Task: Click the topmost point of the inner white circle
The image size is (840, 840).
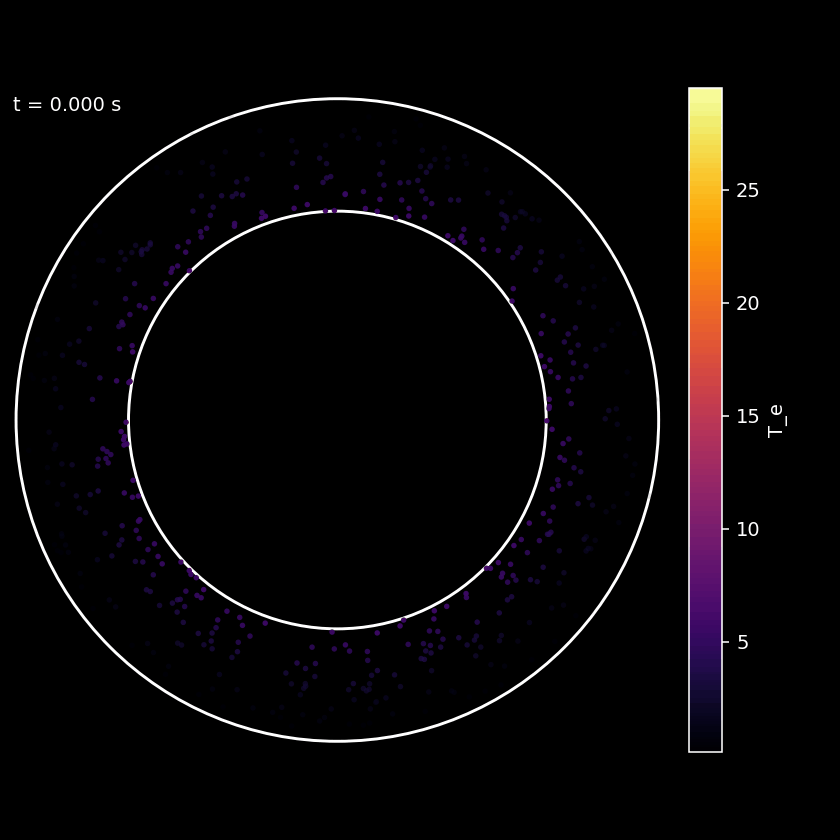Action: (x=337, y=211)
